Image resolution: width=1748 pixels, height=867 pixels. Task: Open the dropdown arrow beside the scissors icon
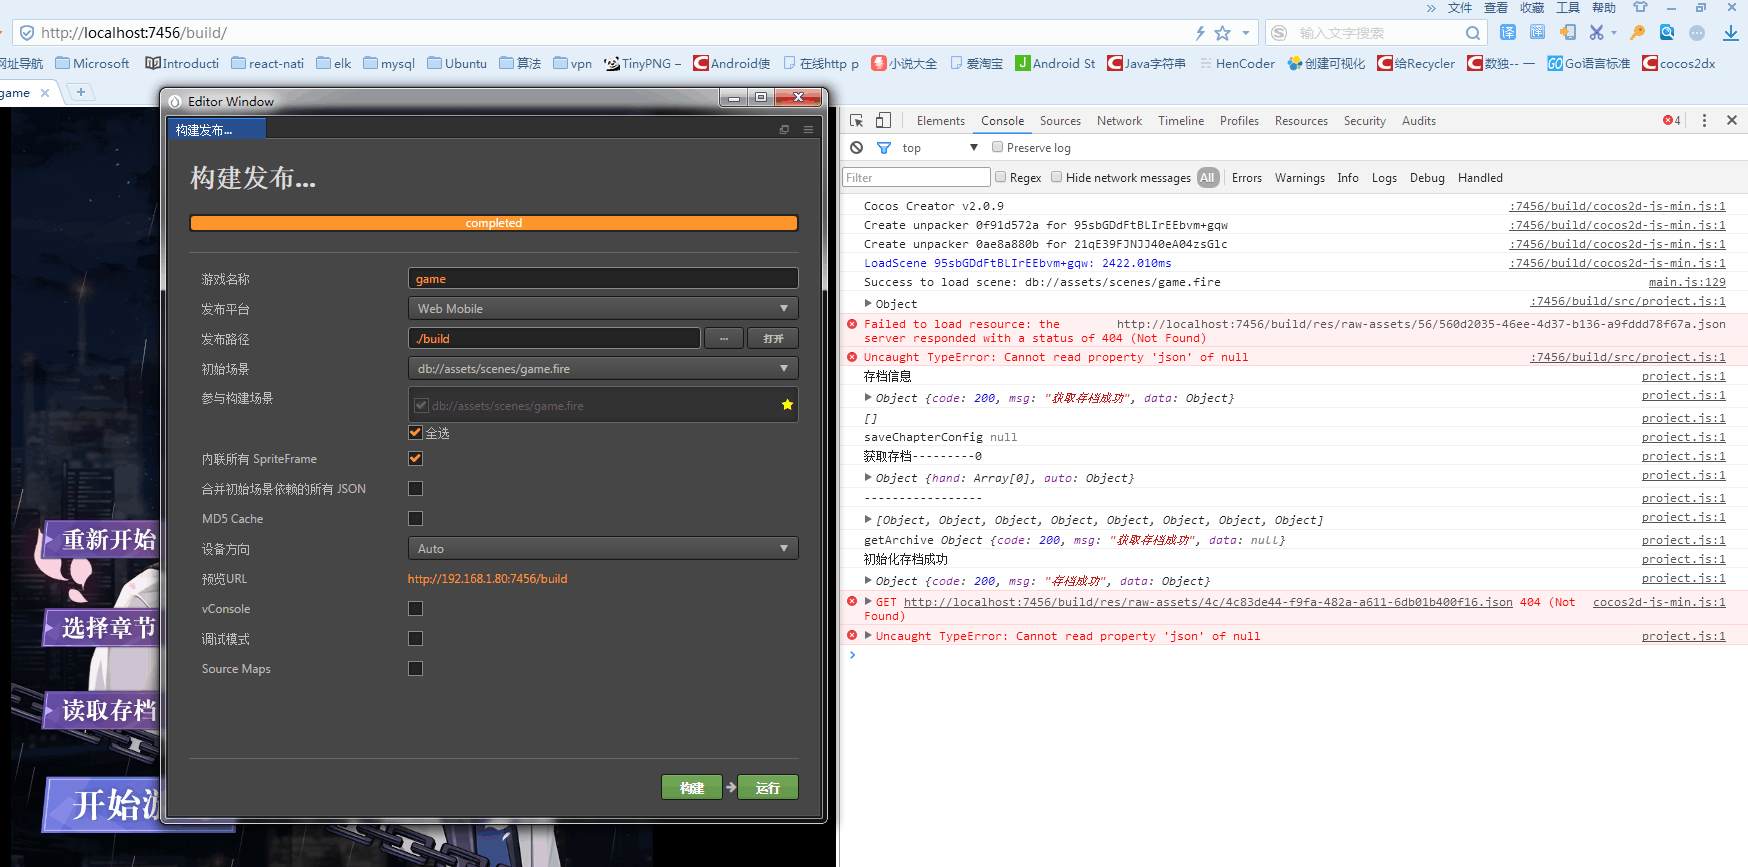coord(1613,33)
